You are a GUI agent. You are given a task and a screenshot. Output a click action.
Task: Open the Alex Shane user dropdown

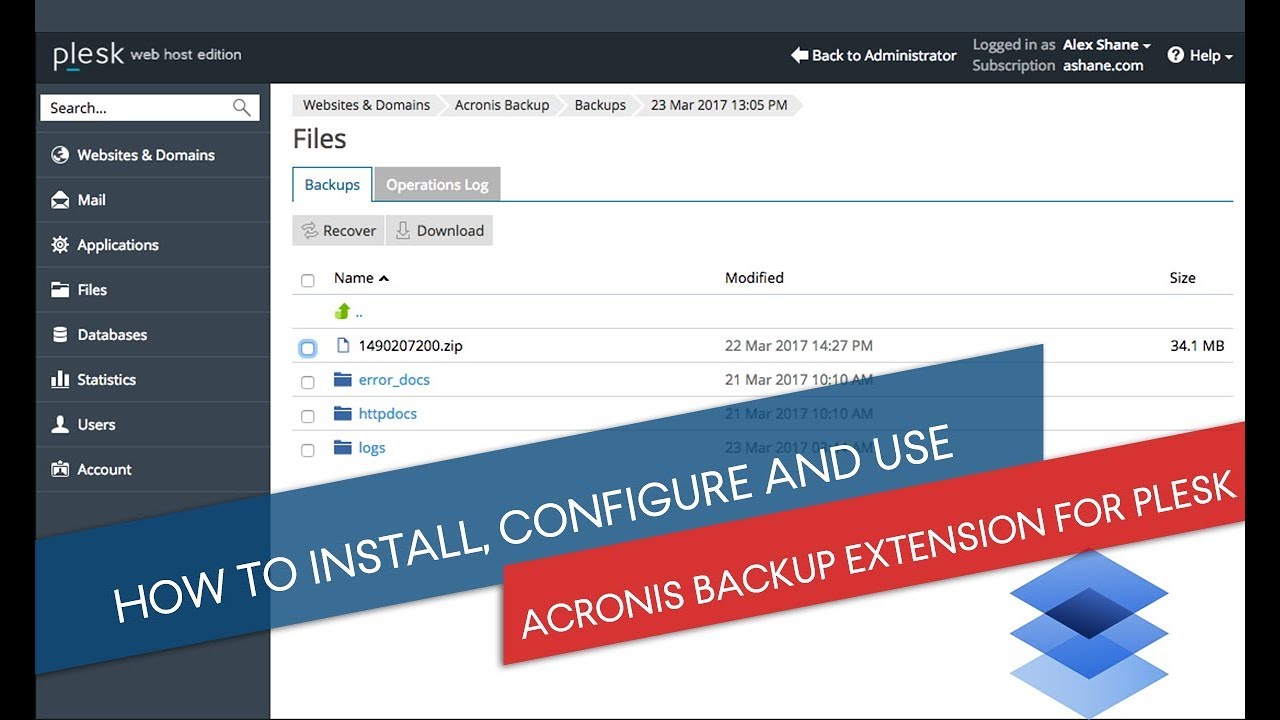pos(1106,45)
